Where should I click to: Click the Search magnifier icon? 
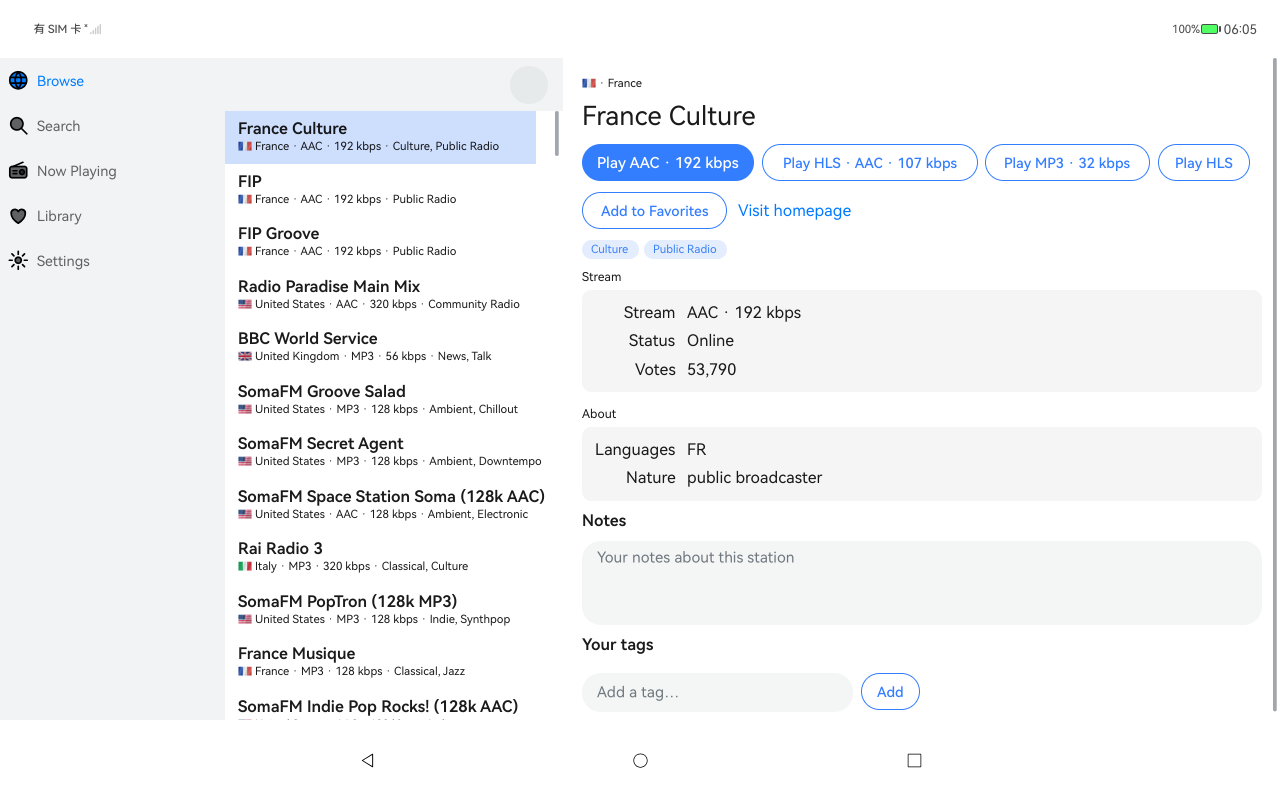(x=18, y=126)
